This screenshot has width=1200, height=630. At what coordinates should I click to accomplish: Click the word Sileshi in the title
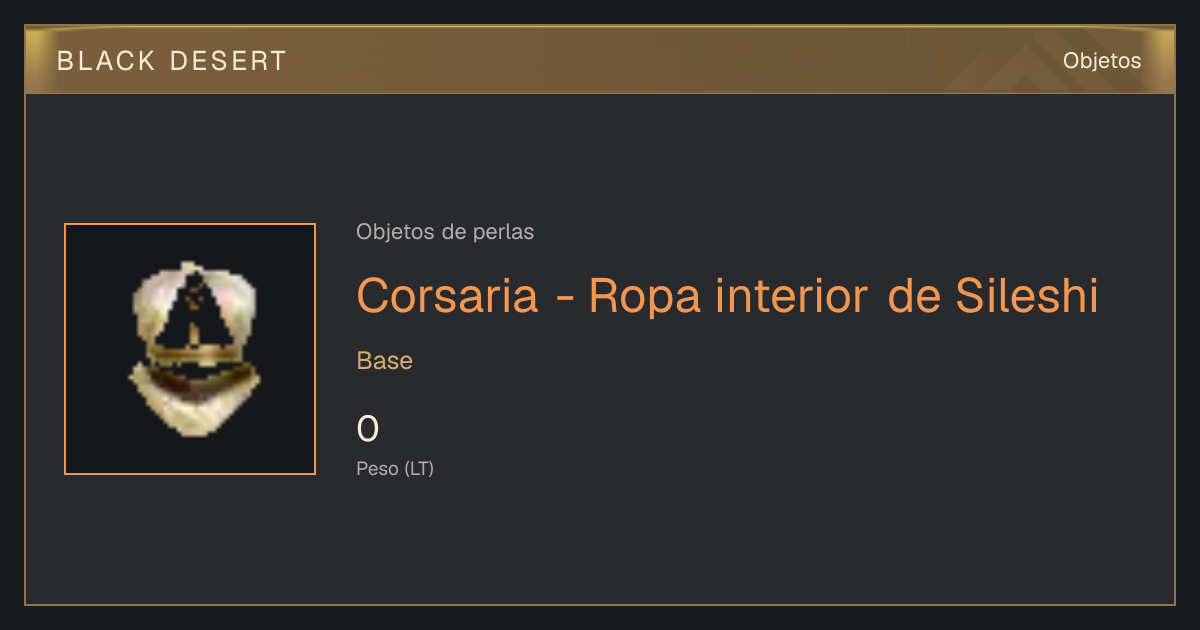click(x=1027, y=295)
